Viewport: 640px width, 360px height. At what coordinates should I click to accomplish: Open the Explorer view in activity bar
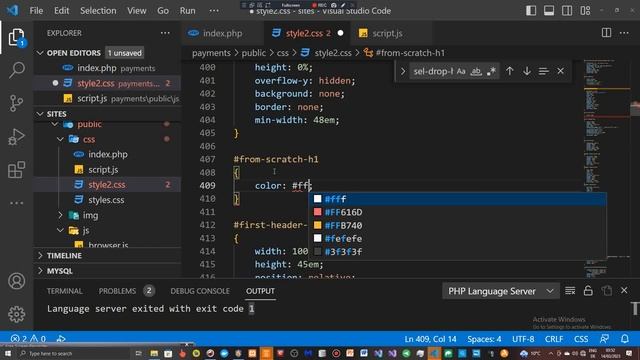[16, 38]
